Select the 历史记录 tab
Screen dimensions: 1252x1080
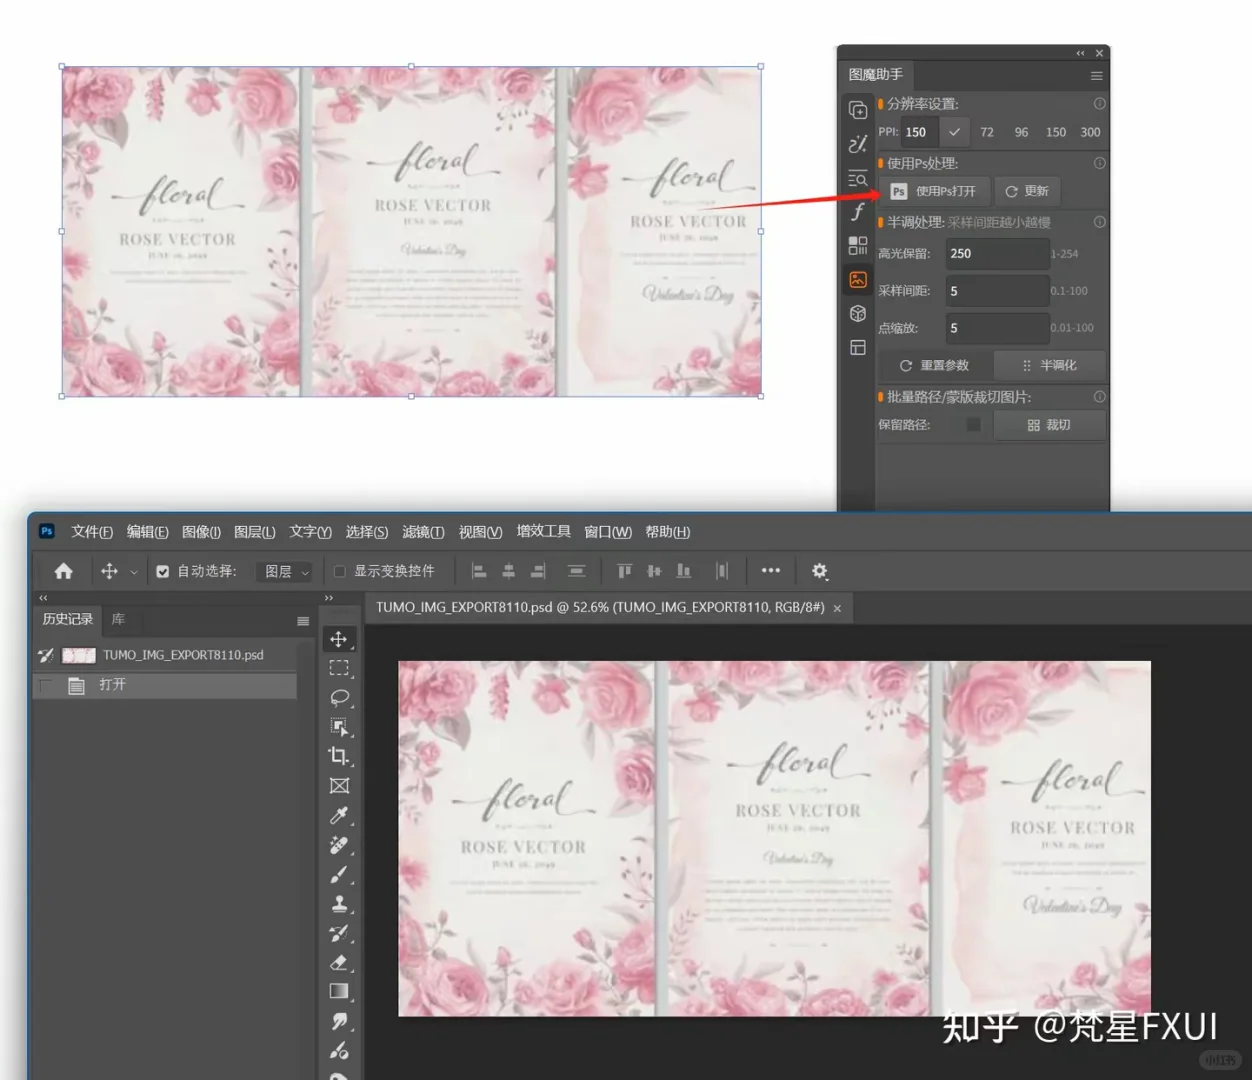coord(68,620)
